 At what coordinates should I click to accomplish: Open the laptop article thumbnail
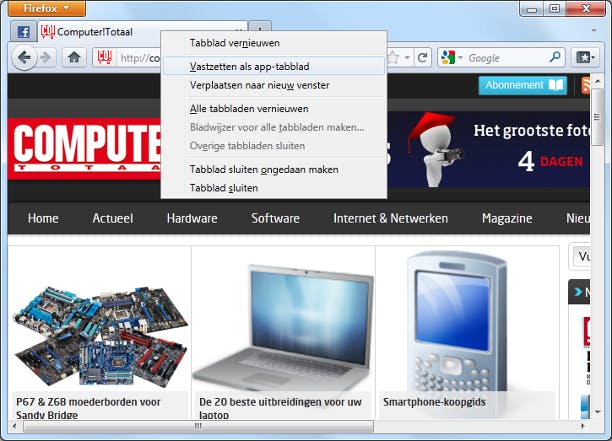pyautogui.click(x=283, y=328)
